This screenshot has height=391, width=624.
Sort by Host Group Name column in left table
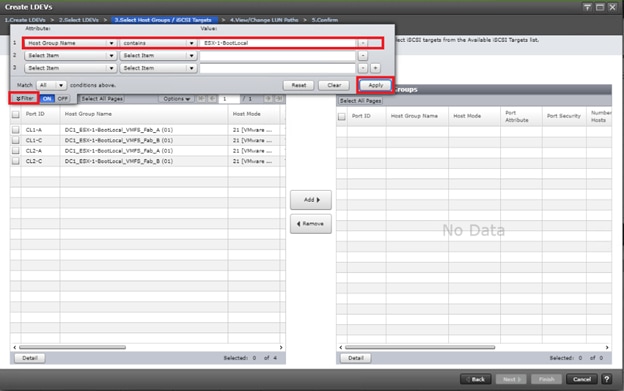point(144,114)
